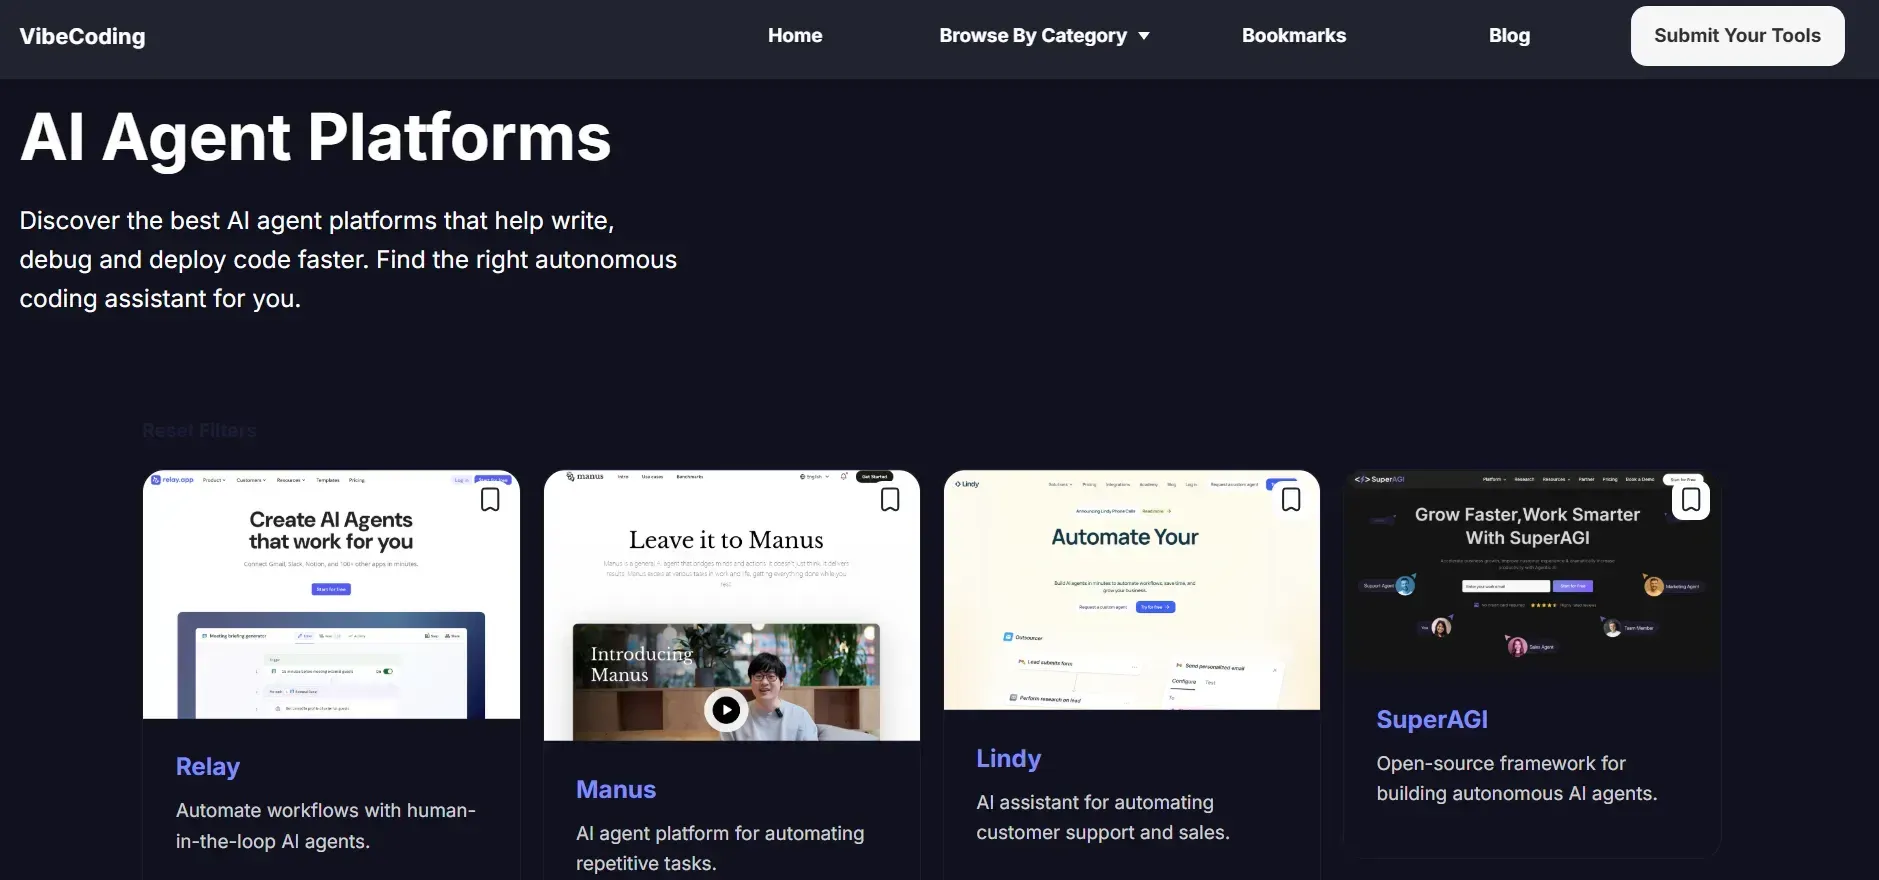Click the Relay description about human-in-the-loop agents
1879x880 pixels.
tap(326, 826)
